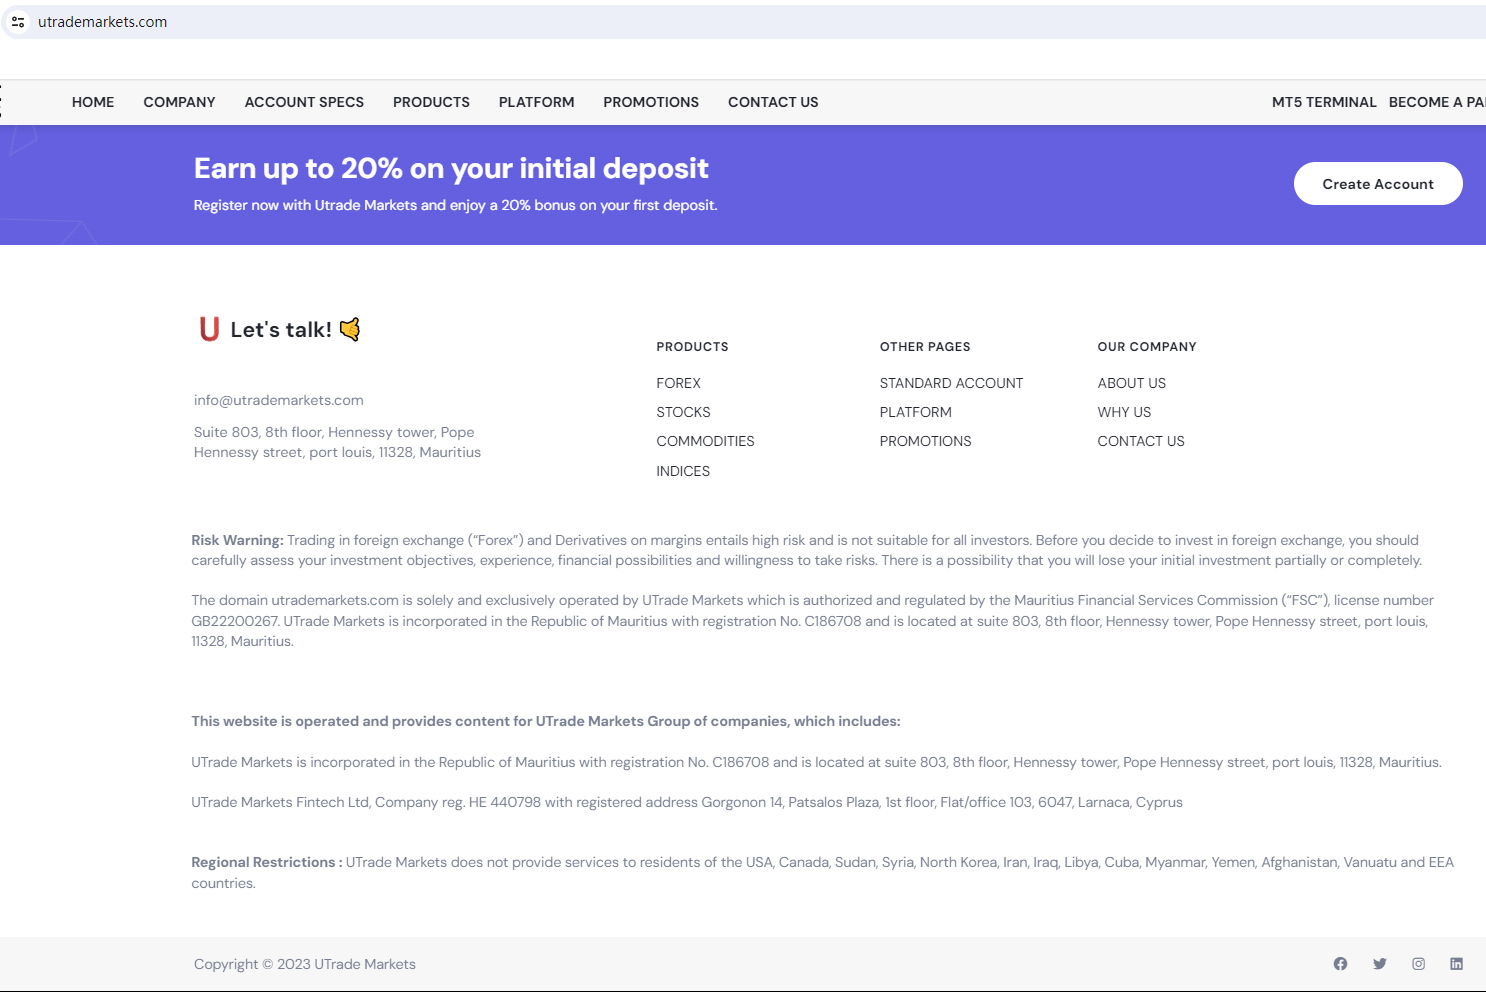Click the info@utrademarkets.com email link
The height and width of the screenshot is (992, 1486).
tap(279, 400)
